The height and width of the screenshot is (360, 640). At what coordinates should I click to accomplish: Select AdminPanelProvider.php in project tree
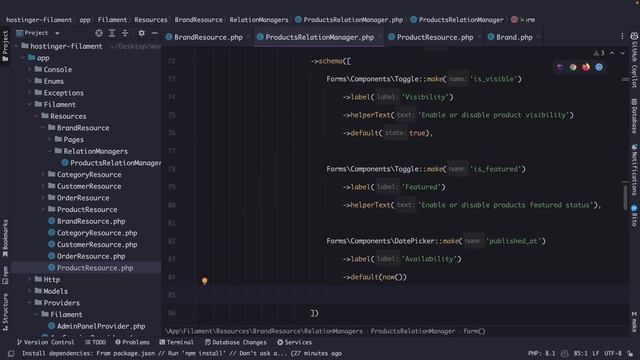[x=97, y=326]
